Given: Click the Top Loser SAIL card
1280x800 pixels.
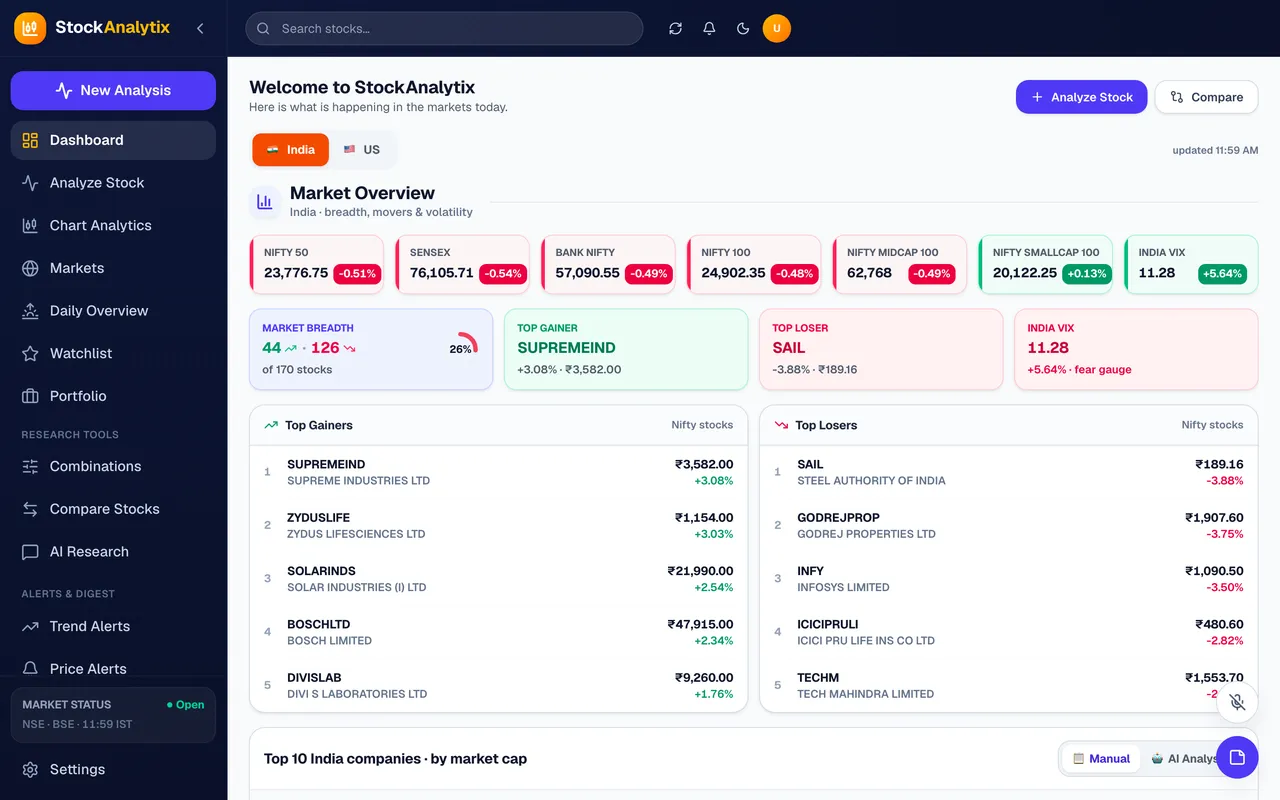Looking at the screenshot, I should 881,349.
